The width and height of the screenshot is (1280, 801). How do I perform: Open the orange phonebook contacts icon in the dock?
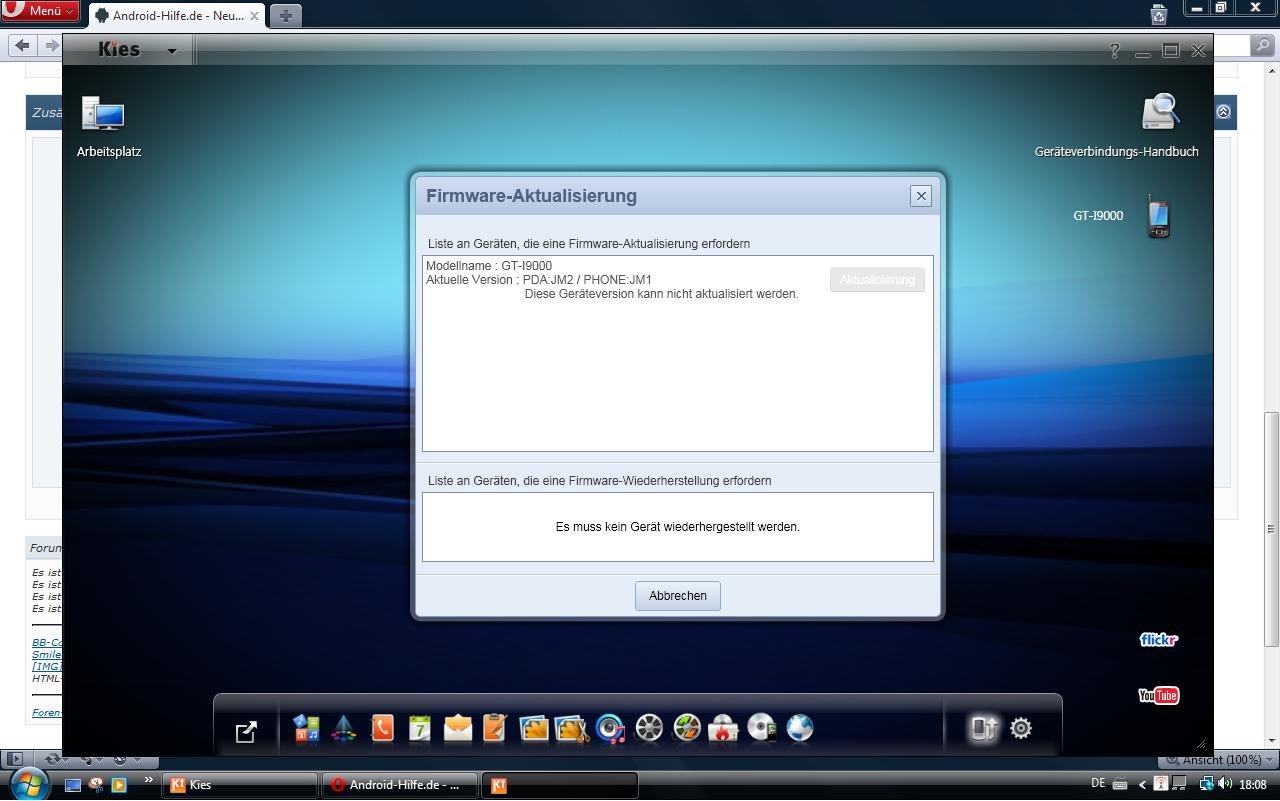pyautogui.click(x=382, y=728)
